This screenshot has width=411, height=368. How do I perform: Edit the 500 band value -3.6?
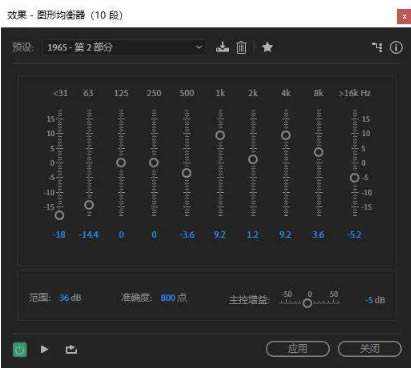(187, 235)
